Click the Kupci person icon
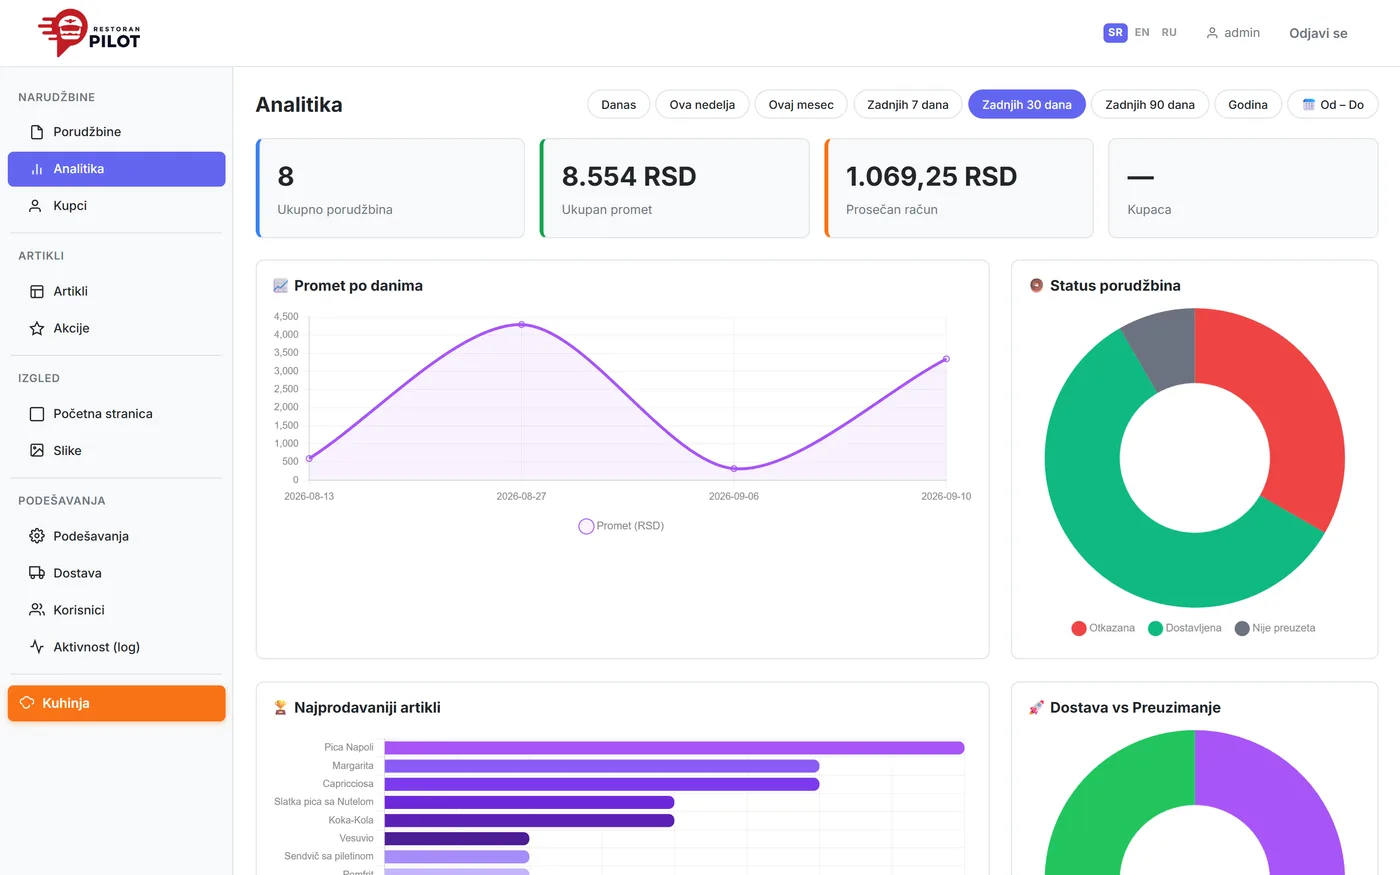Screen dimensions: 1400x875 (x=37, y=206)
